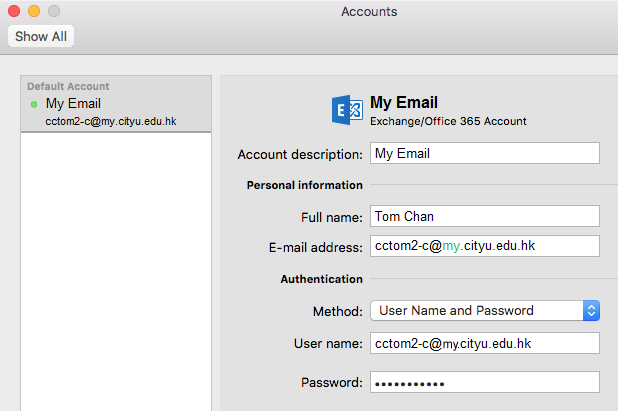Click the green status dot beside My Email
The height and width of the screenshot is (411, 618).
(x=35, y=104)
